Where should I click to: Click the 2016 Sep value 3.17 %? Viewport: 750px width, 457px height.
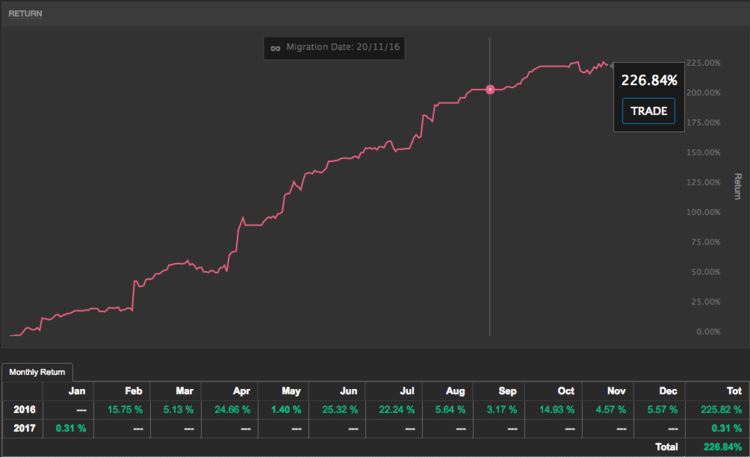[x=502, y=410]
